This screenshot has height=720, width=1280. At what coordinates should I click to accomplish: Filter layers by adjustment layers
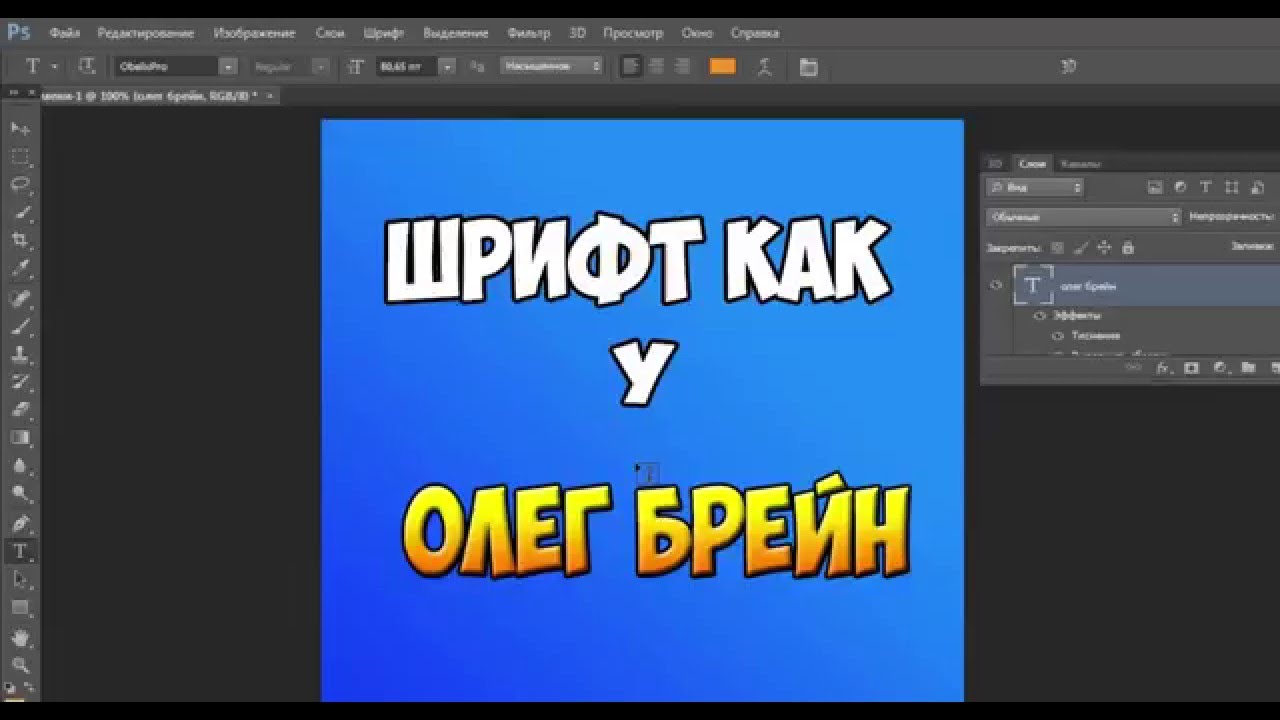tap(1180, 187)
